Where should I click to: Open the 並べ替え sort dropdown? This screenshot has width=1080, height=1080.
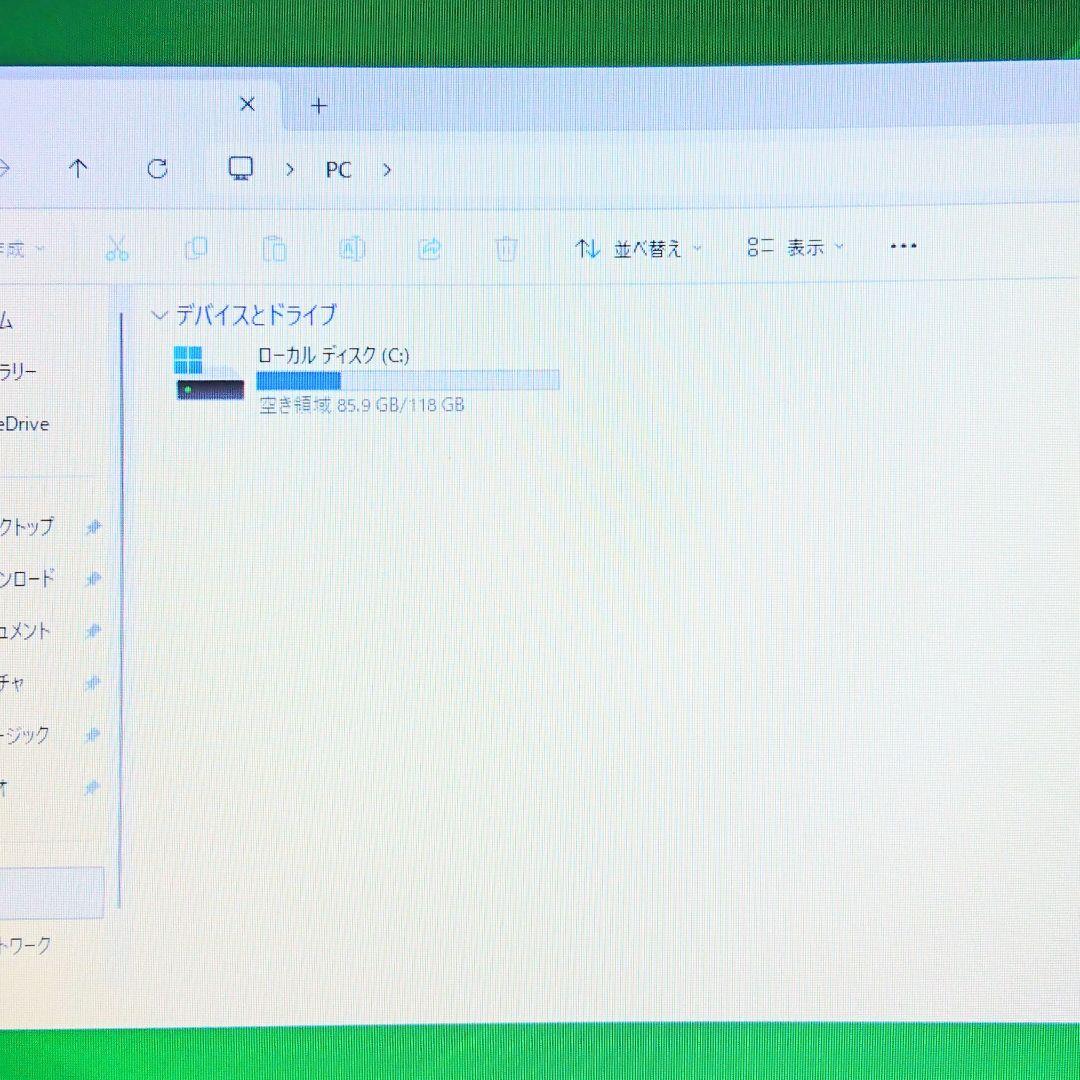pos(639,248)
